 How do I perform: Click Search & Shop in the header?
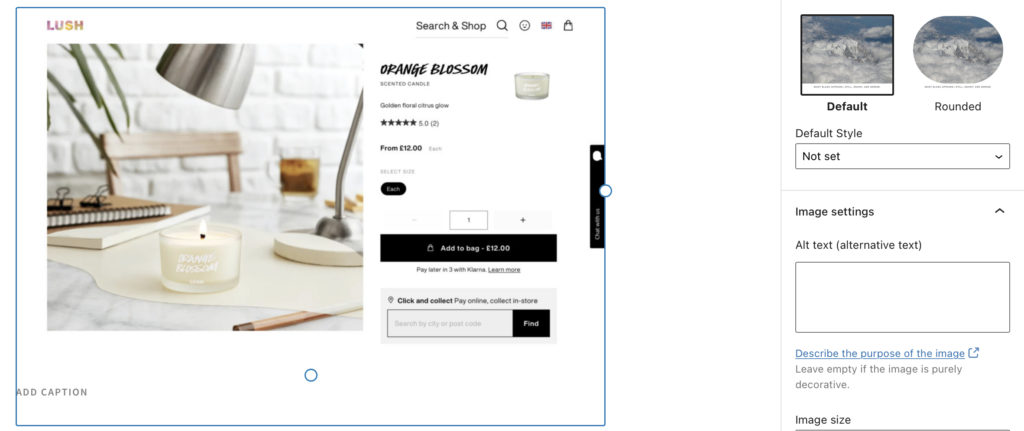[x=451, y=25]
